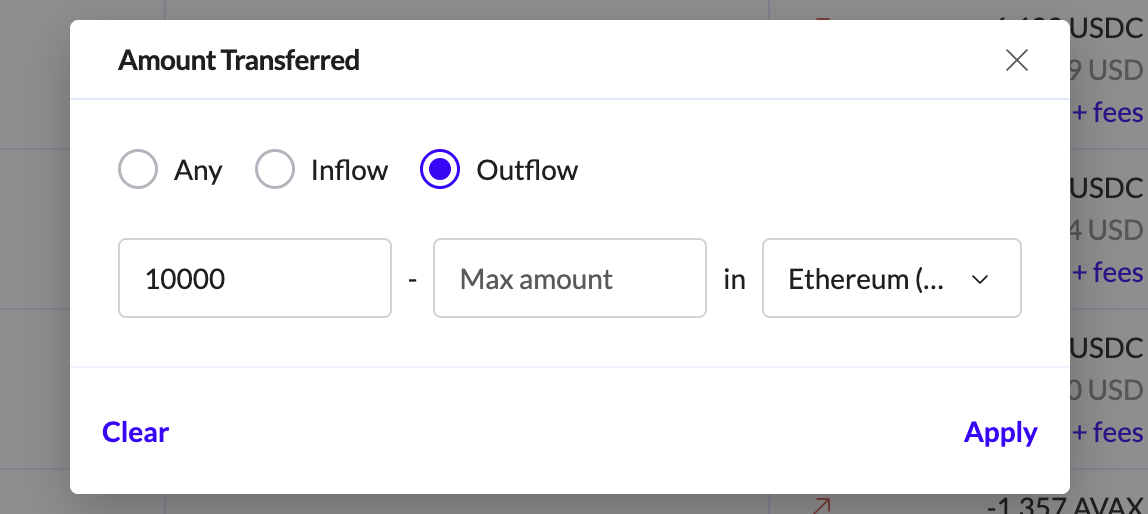
Task: Open the "+ fees" link under the 4 USD value
Action: (1108, 272)
